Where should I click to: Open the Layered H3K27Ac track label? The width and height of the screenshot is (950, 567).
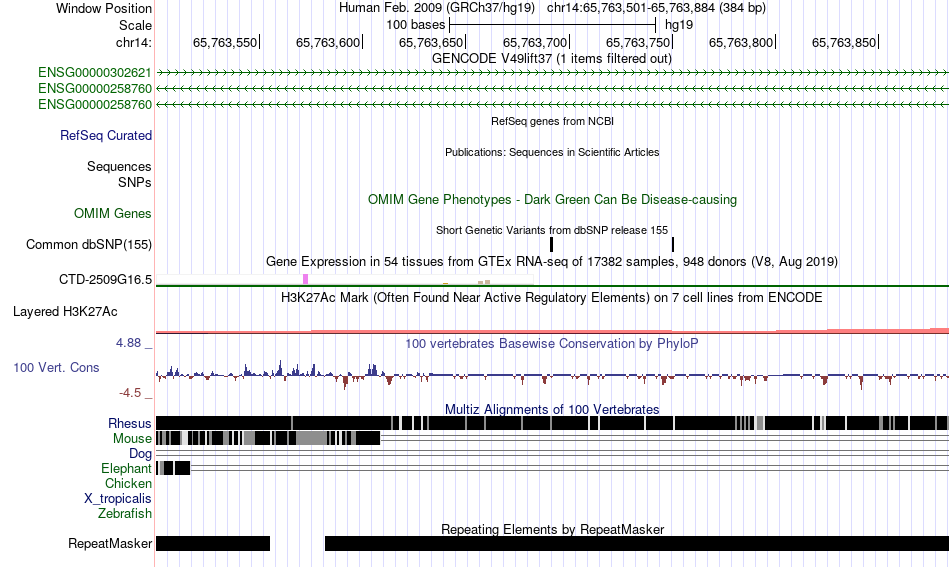point(65,311)
